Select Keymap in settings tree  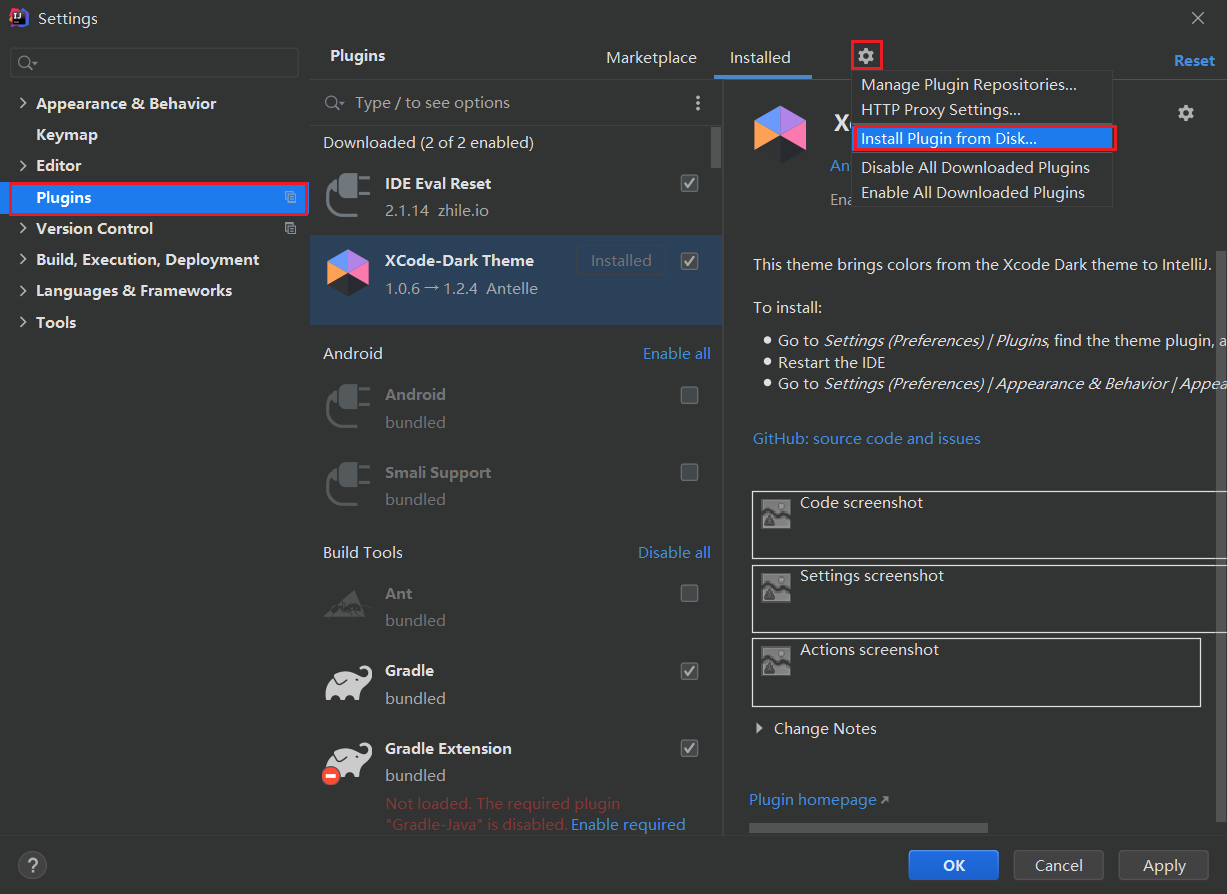[67, 135]
